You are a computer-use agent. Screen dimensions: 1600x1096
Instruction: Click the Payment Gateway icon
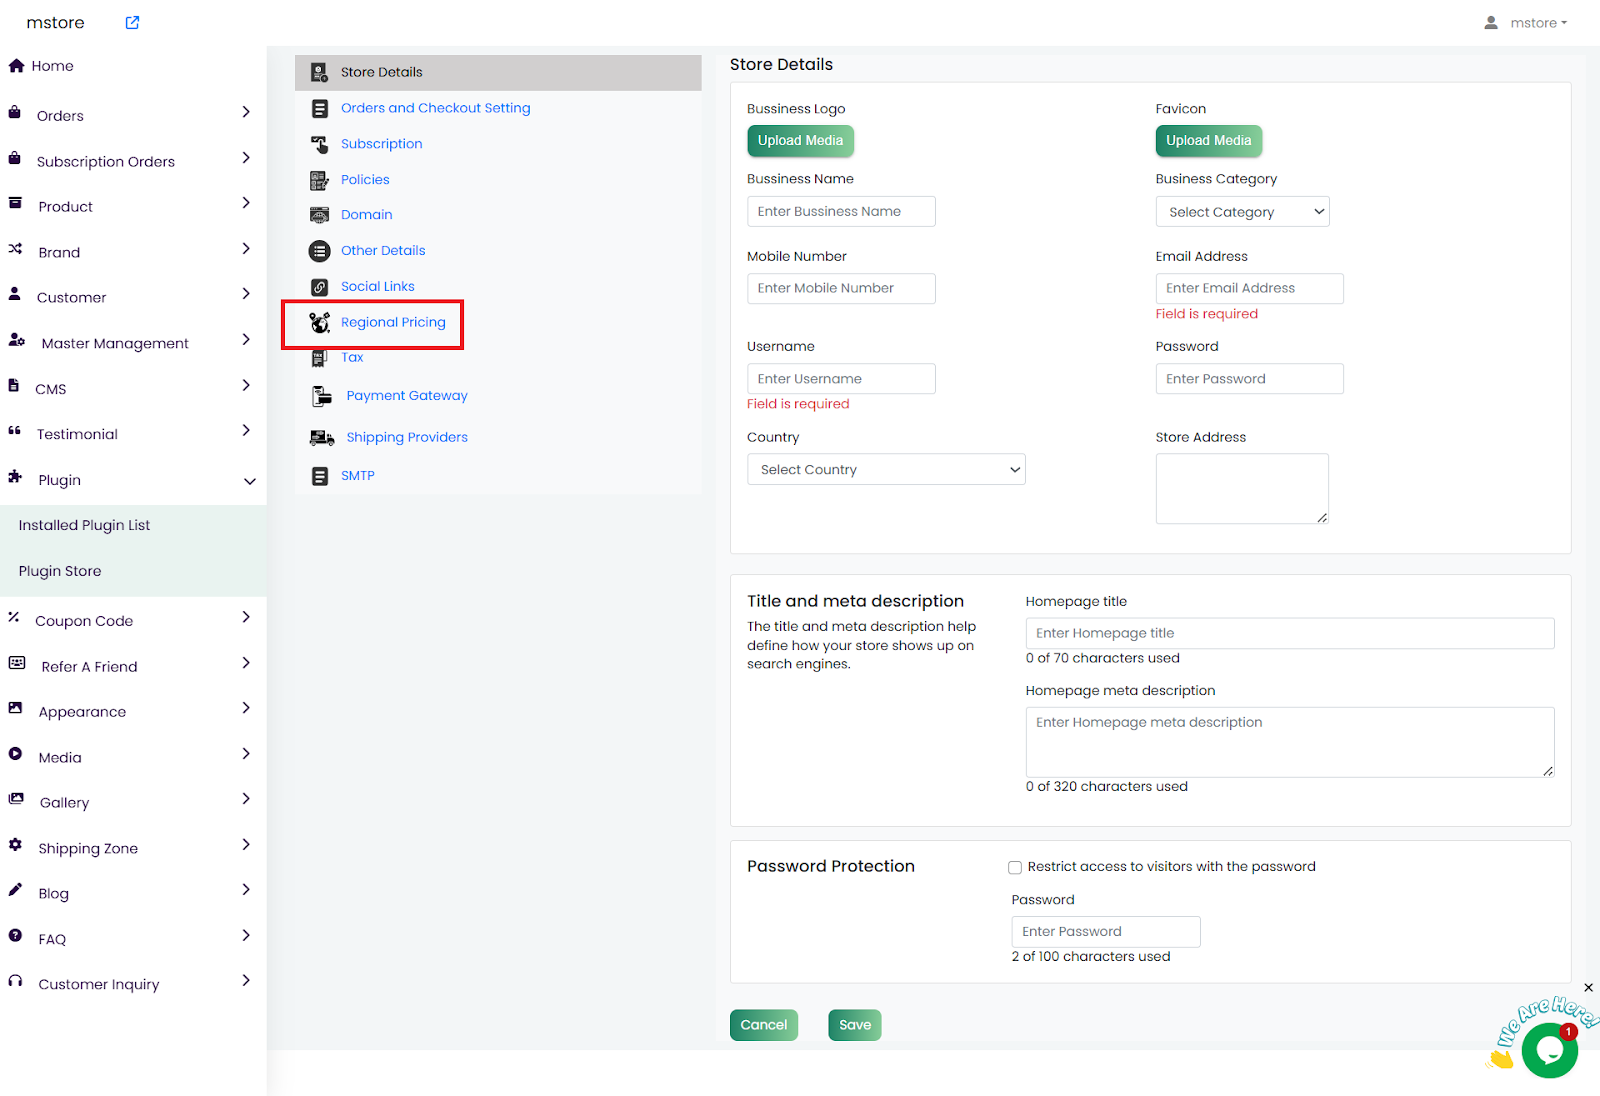(321, 396)
